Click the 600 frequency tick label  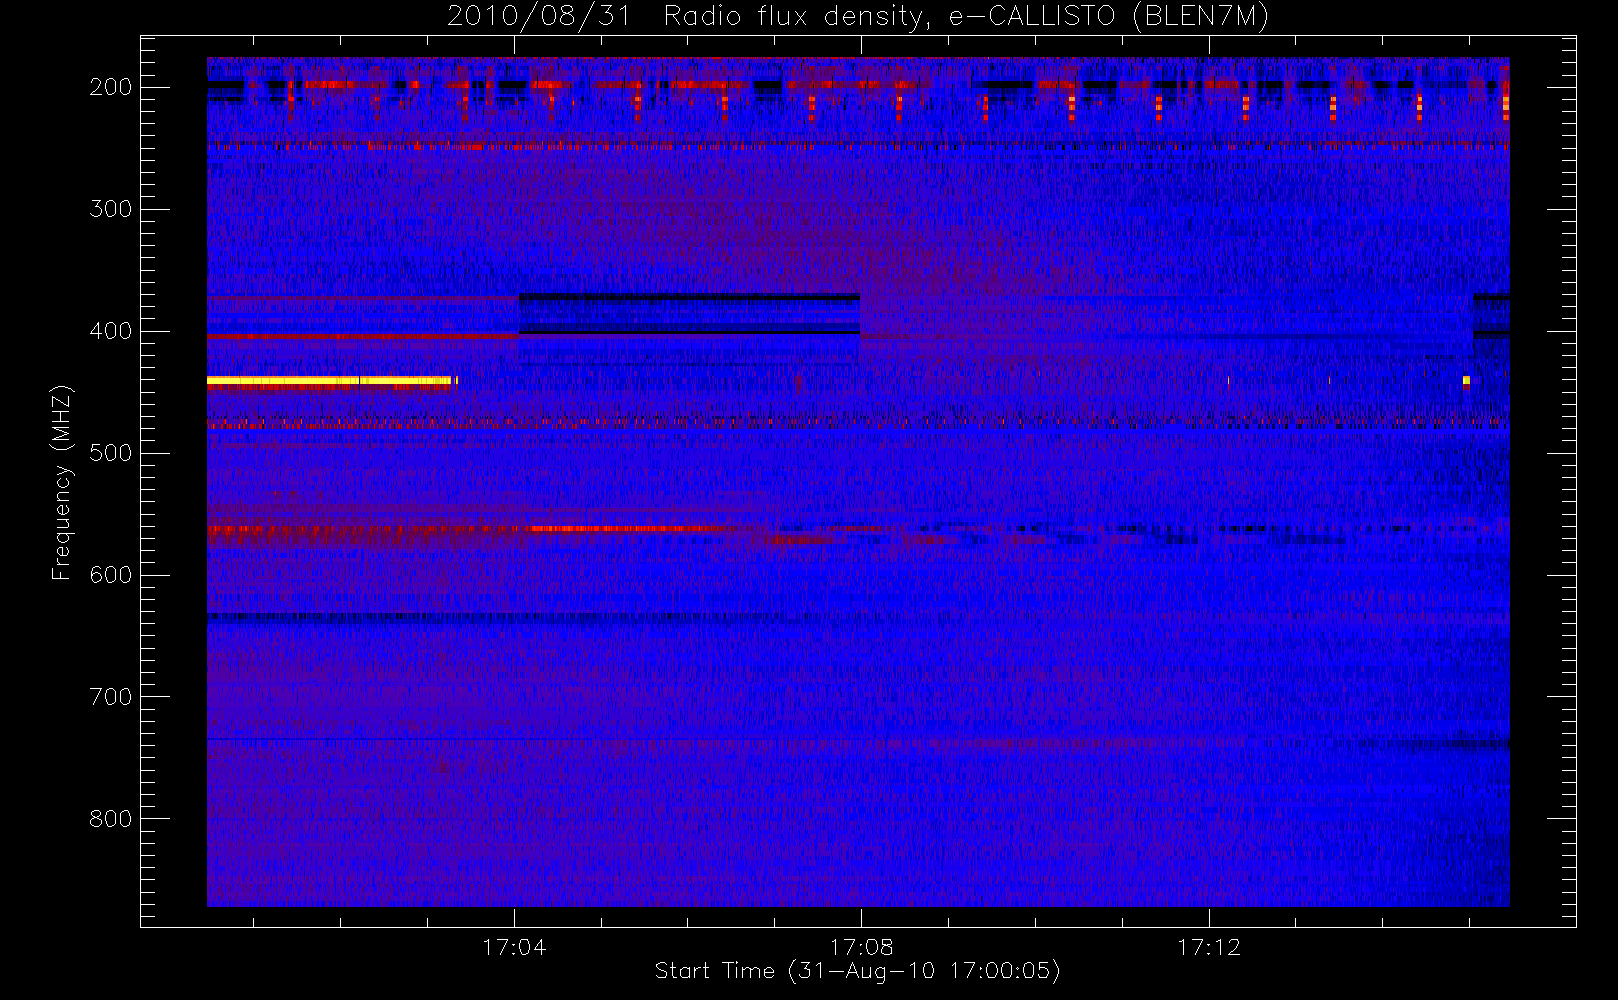pyautogui.click(x=111, y=575)
